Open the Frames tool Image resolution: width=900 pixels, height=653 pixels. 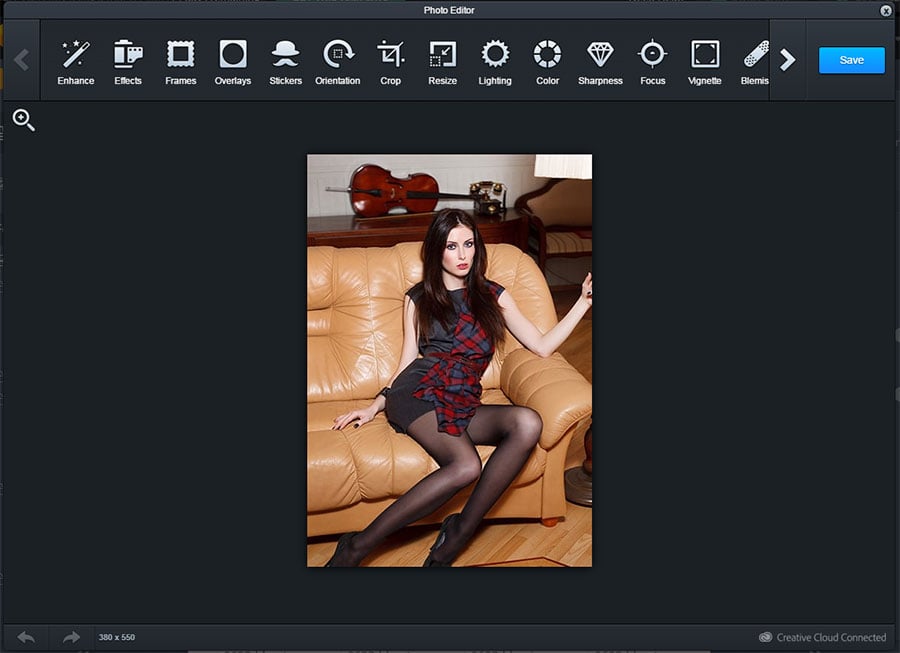(181, 61)
